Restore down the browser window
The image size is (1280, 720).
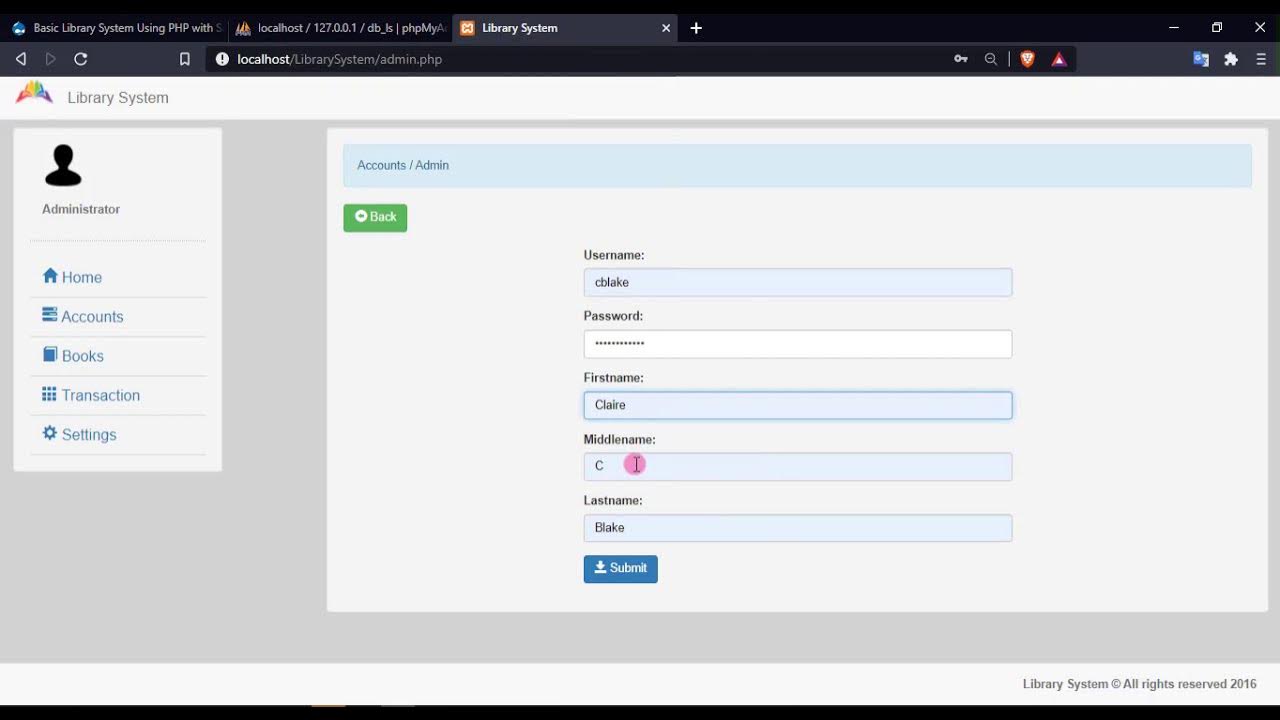[x=1217, y=28]
